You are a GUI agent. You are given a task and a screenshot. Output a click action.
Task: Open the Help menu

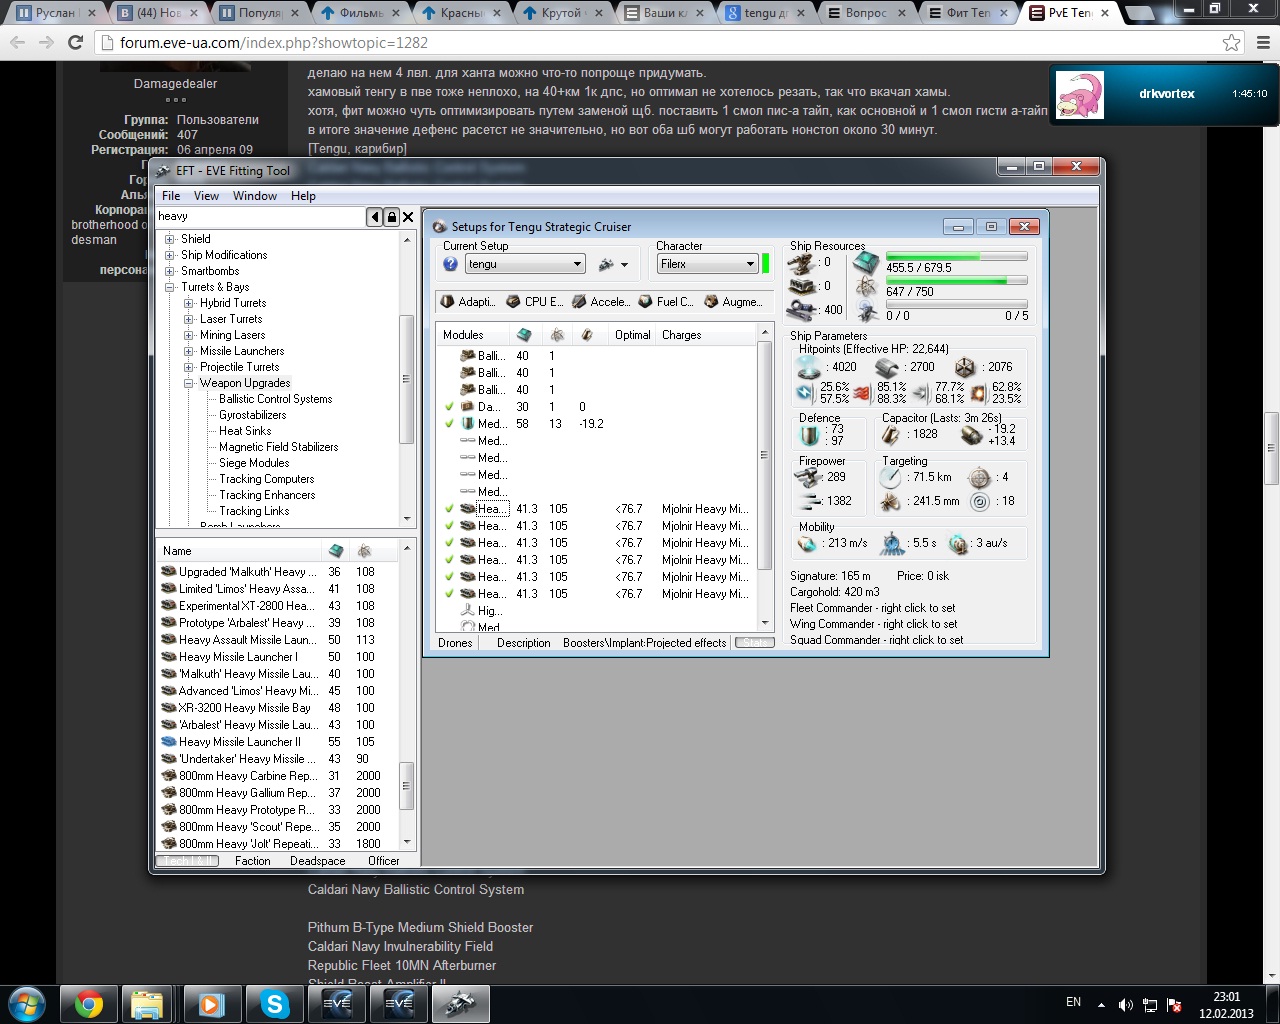pos(303,196)
